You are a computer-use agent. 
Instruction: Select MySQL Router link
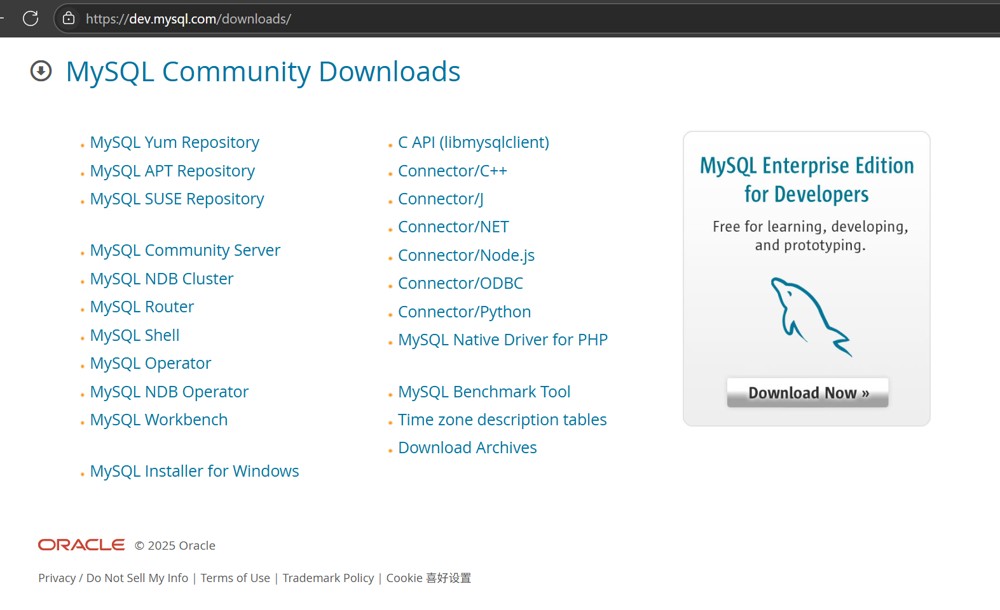(142, 307)
